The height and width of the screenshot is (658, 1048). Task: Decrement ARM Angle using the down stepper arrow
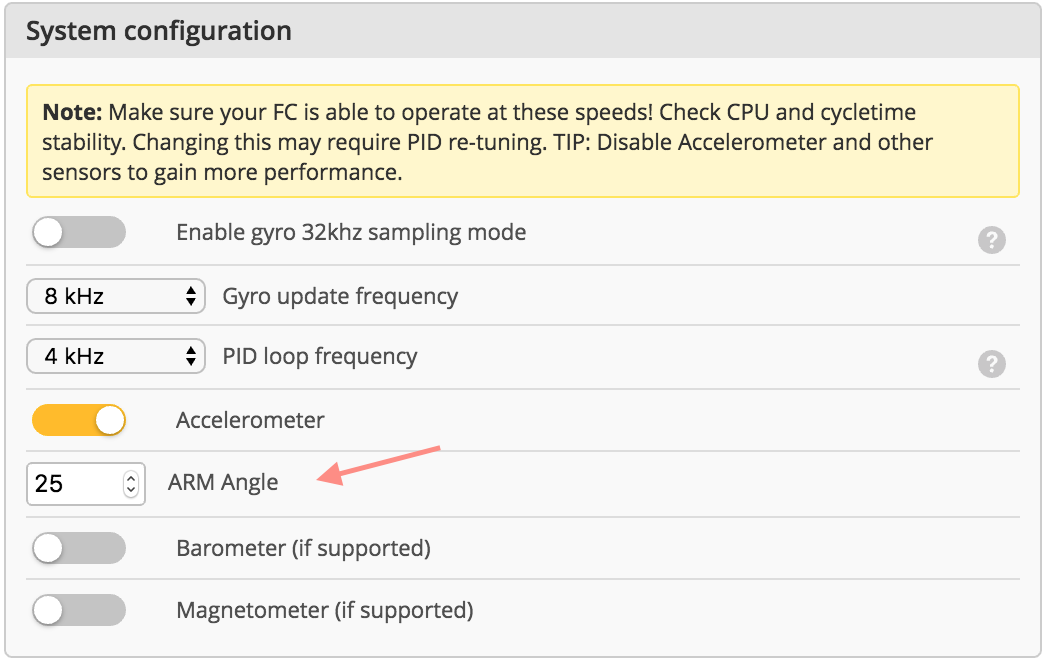pos(130,489)
